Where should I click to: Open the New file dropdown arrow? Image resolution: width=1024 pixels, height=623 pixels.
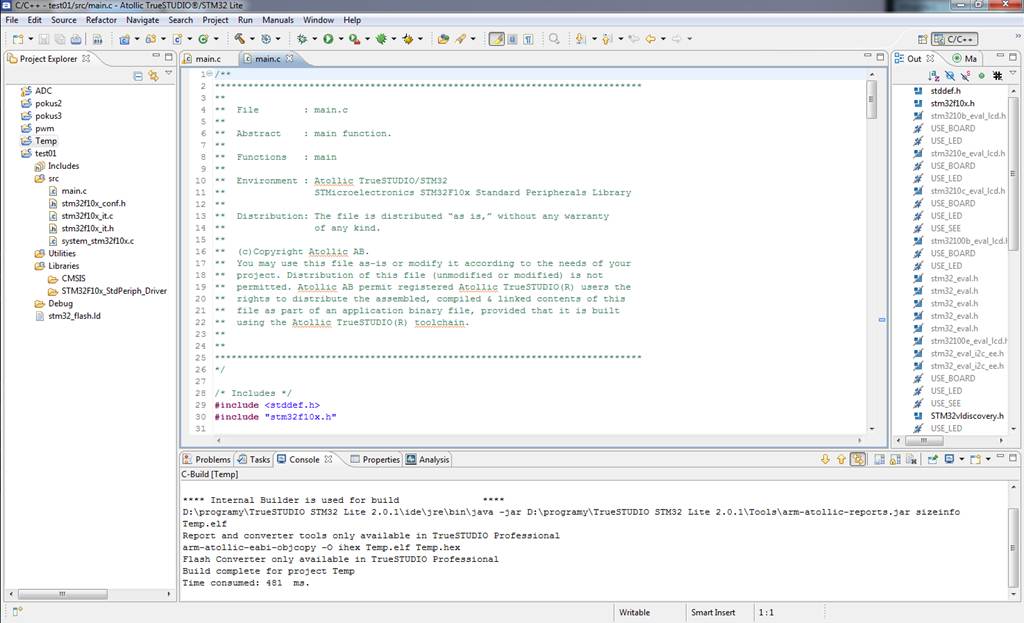pyautogui.click(x=31, y=39)
